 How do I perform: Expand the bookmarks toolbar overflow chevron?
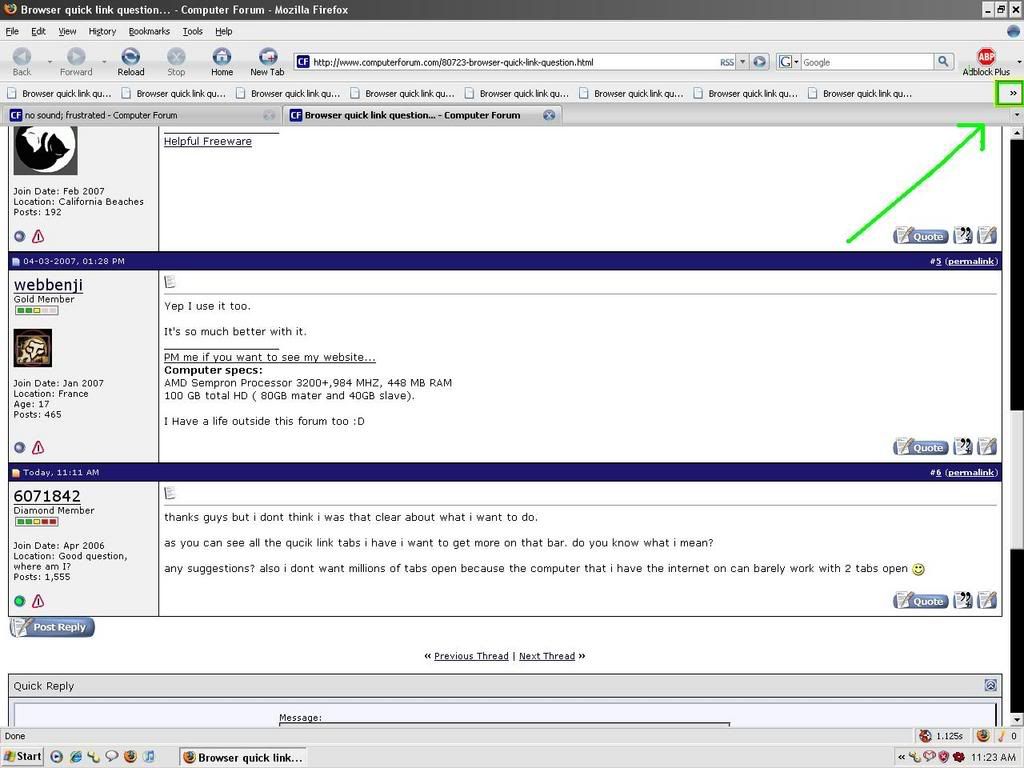pyautogui.click(x=1012, y=93)
